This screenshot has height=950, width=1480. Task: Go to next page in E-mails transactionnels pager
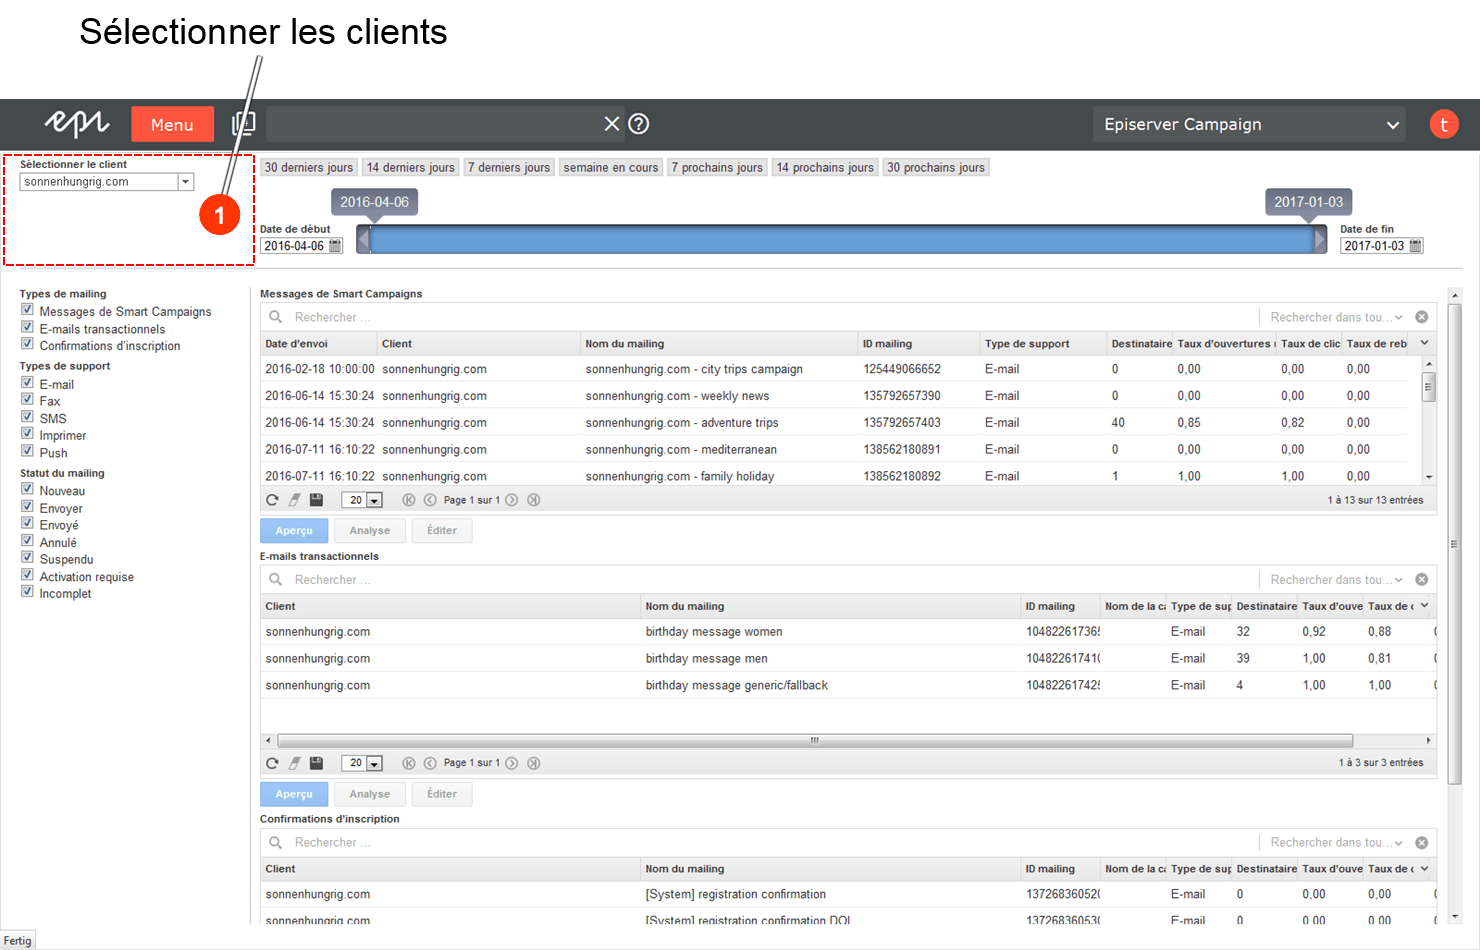tap(512, 763)
